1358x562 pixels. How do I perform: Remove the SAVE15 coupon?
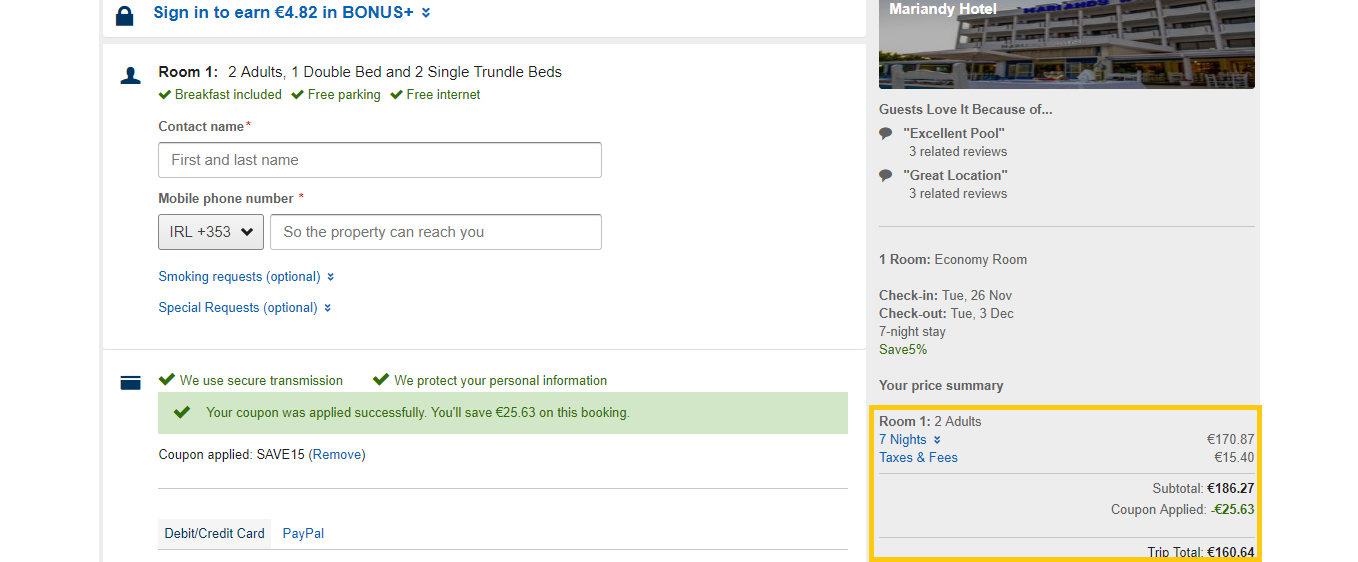(337, 455)
